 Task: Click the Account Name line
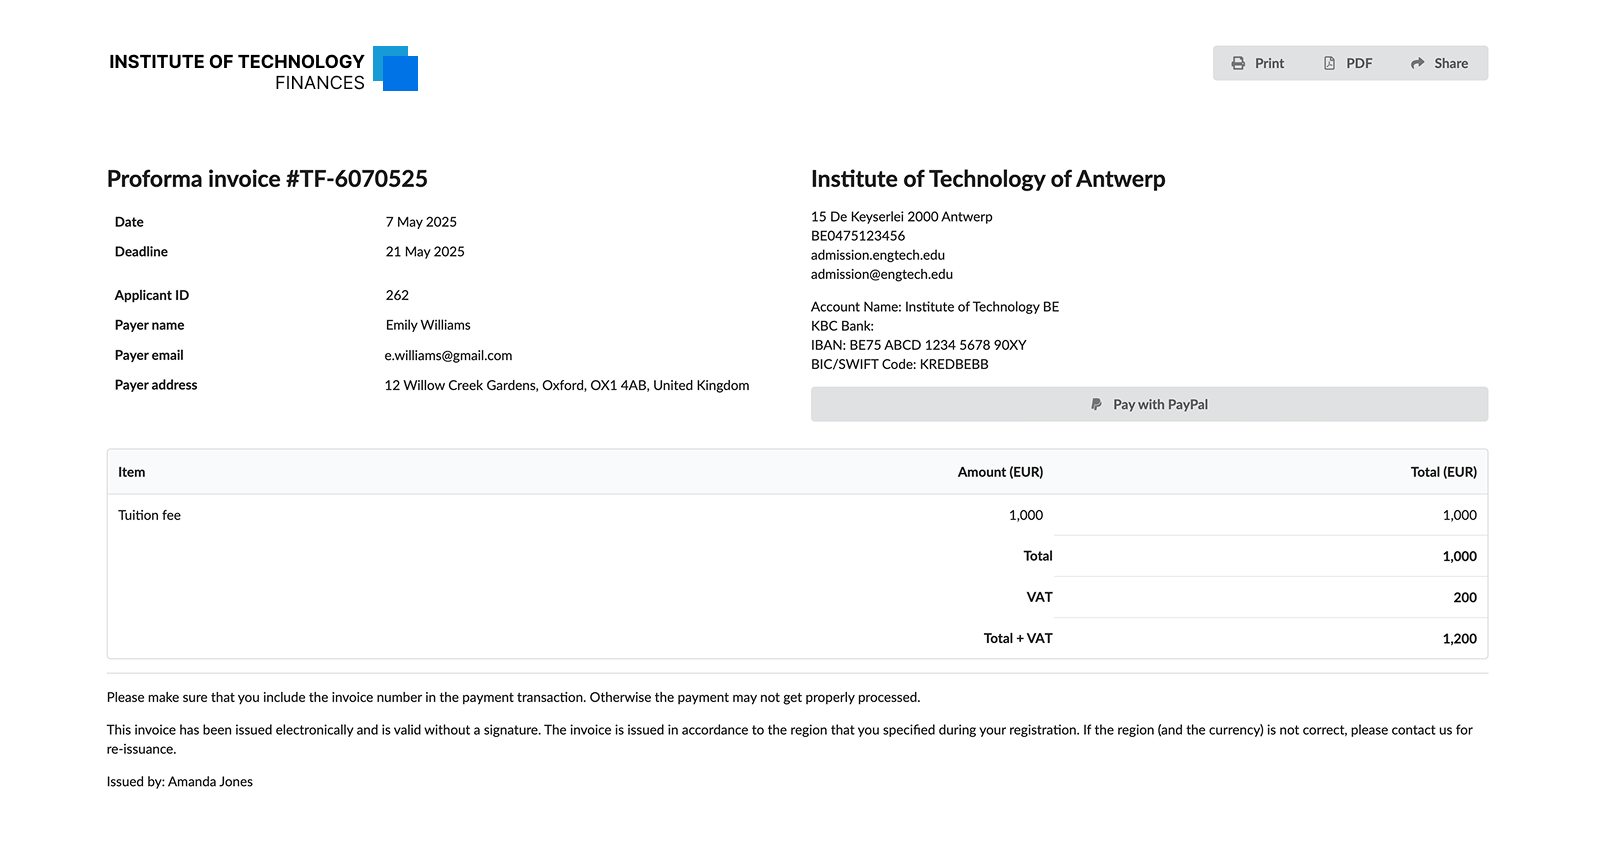(x=935, y=307)
